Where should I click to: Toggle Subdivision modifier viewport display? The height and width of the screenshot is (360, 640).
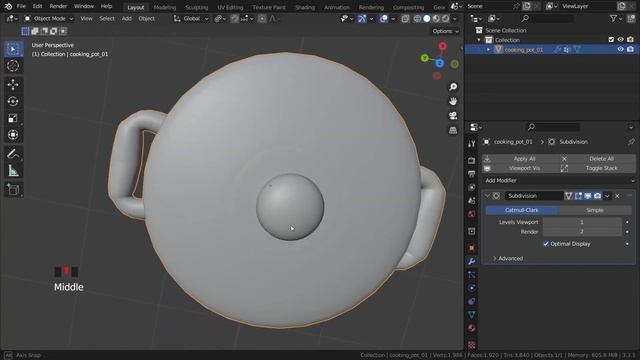(588, 196)
